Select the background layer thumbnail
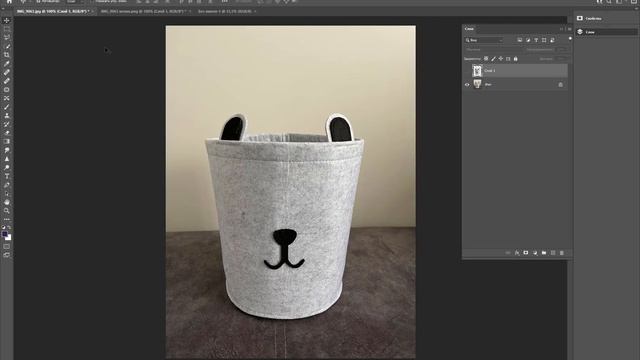Viewport: 640px width, 360px height. (x=477, y=84)
